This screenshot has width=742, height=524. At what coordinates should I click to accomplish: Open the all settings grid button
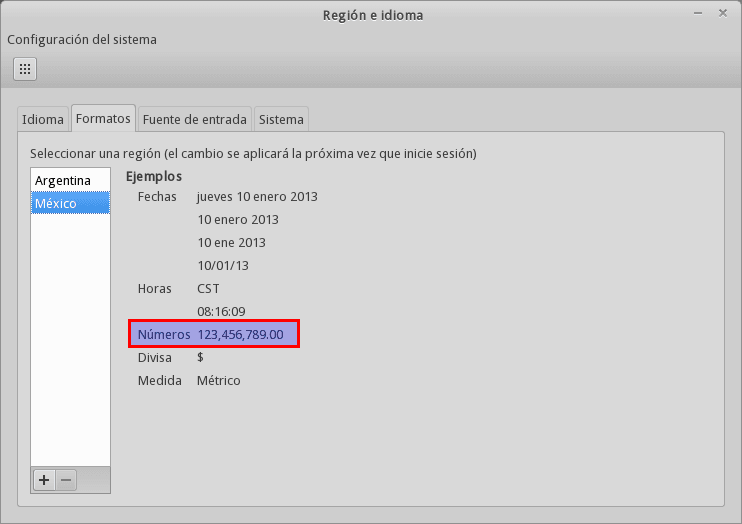[x=25, y=69]
